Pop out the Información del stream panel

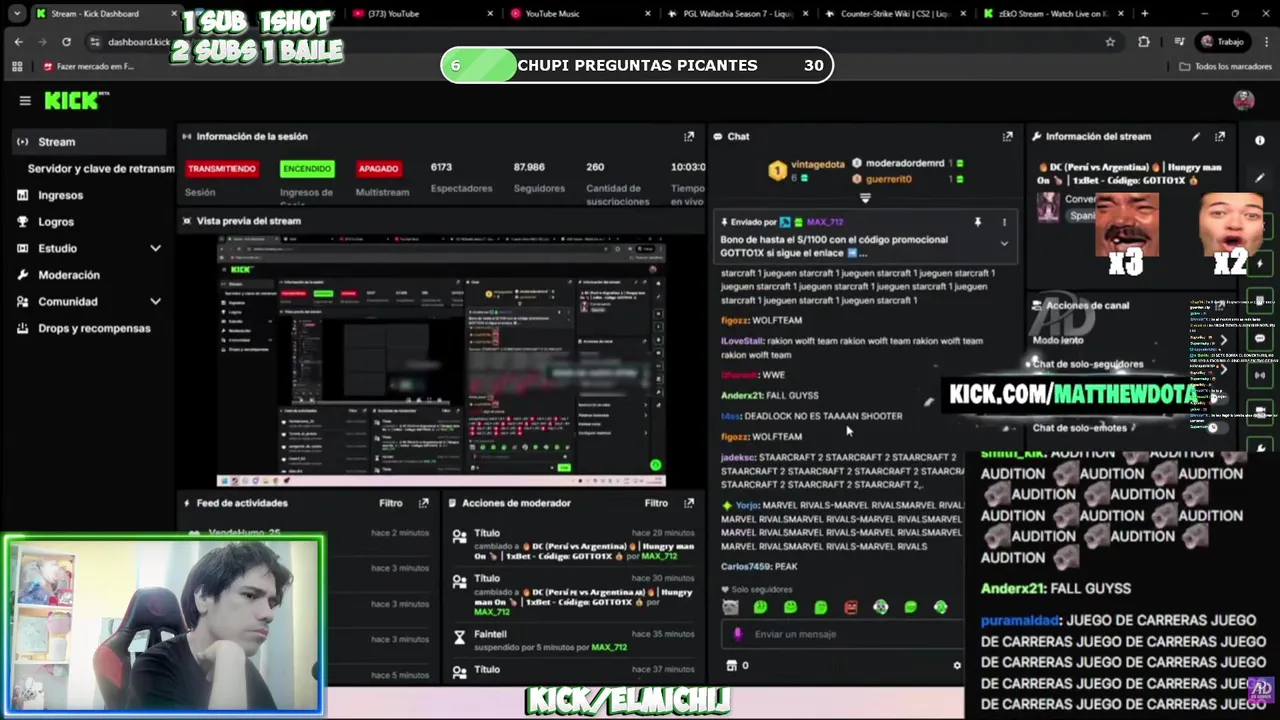point(1220,137)
